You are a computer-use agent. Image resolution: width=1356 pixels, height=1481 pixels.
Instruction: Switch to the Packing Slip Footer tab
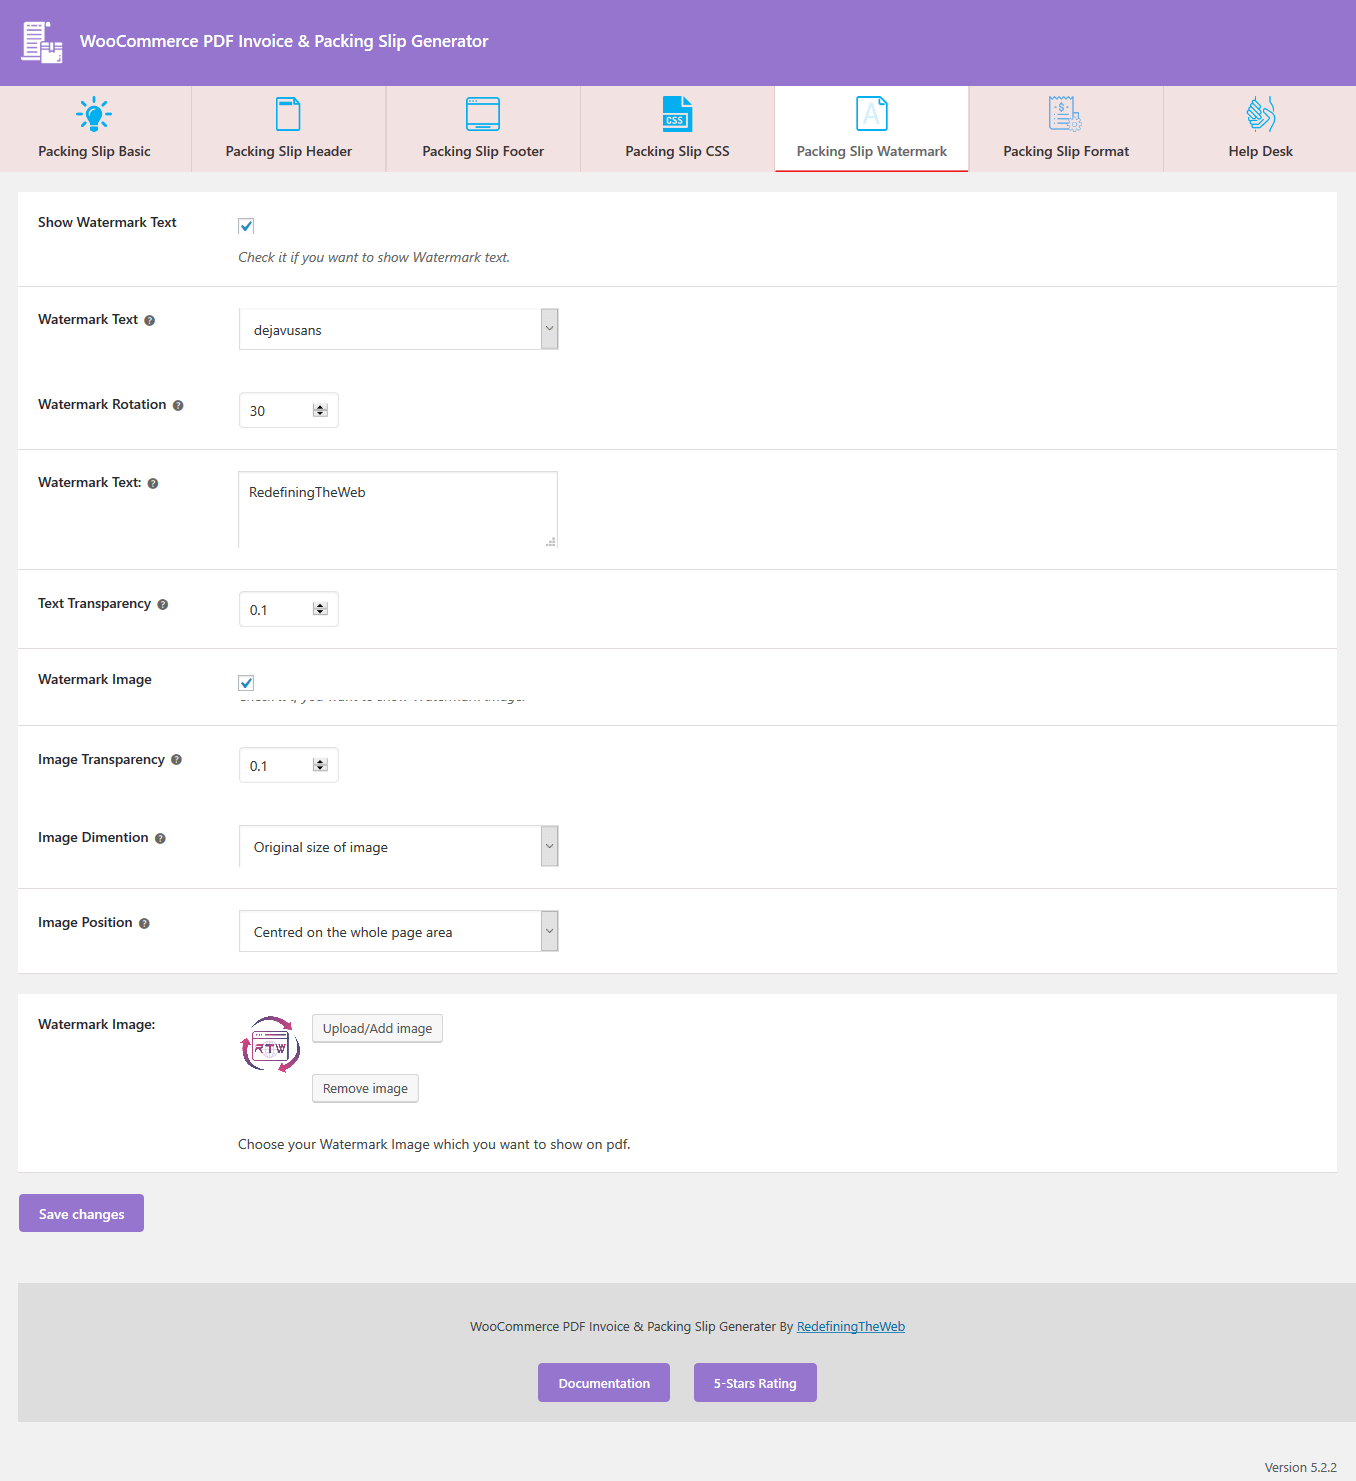(x=482, y=128)
